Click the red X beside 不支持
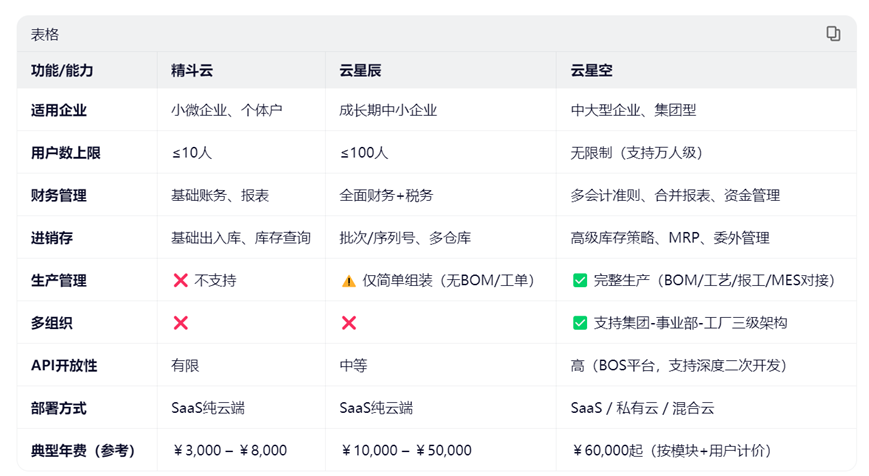This screenshot has width=869, height=476. pyautogui.click(x=181, y=281)
